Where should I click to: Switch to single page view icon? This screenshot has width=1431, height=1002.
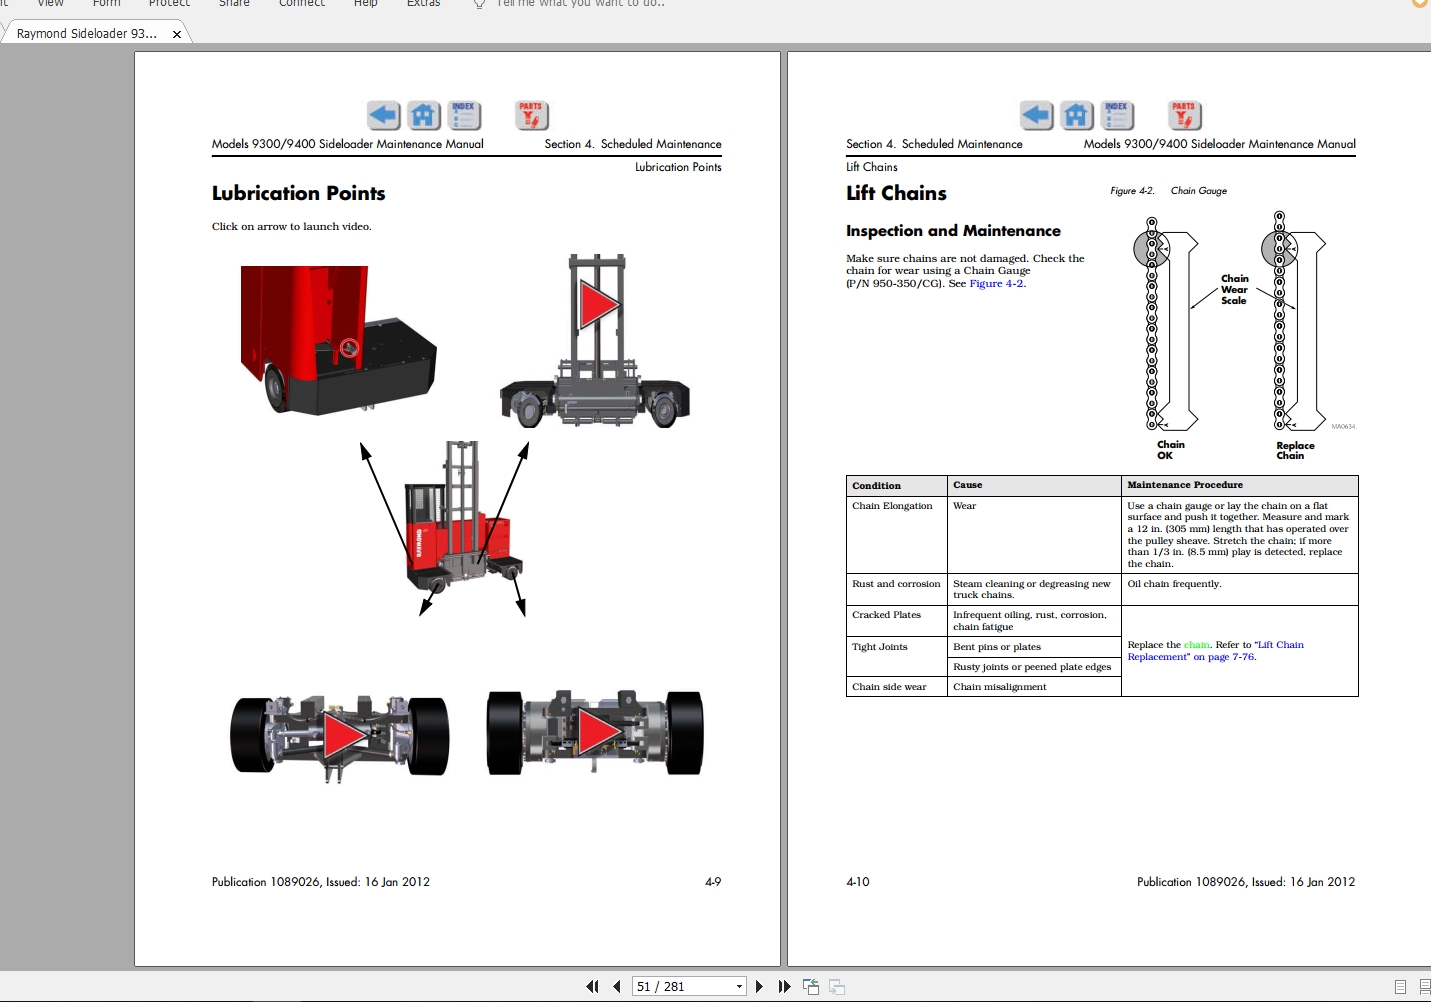pyautogui.click(x=1400, y=987)
